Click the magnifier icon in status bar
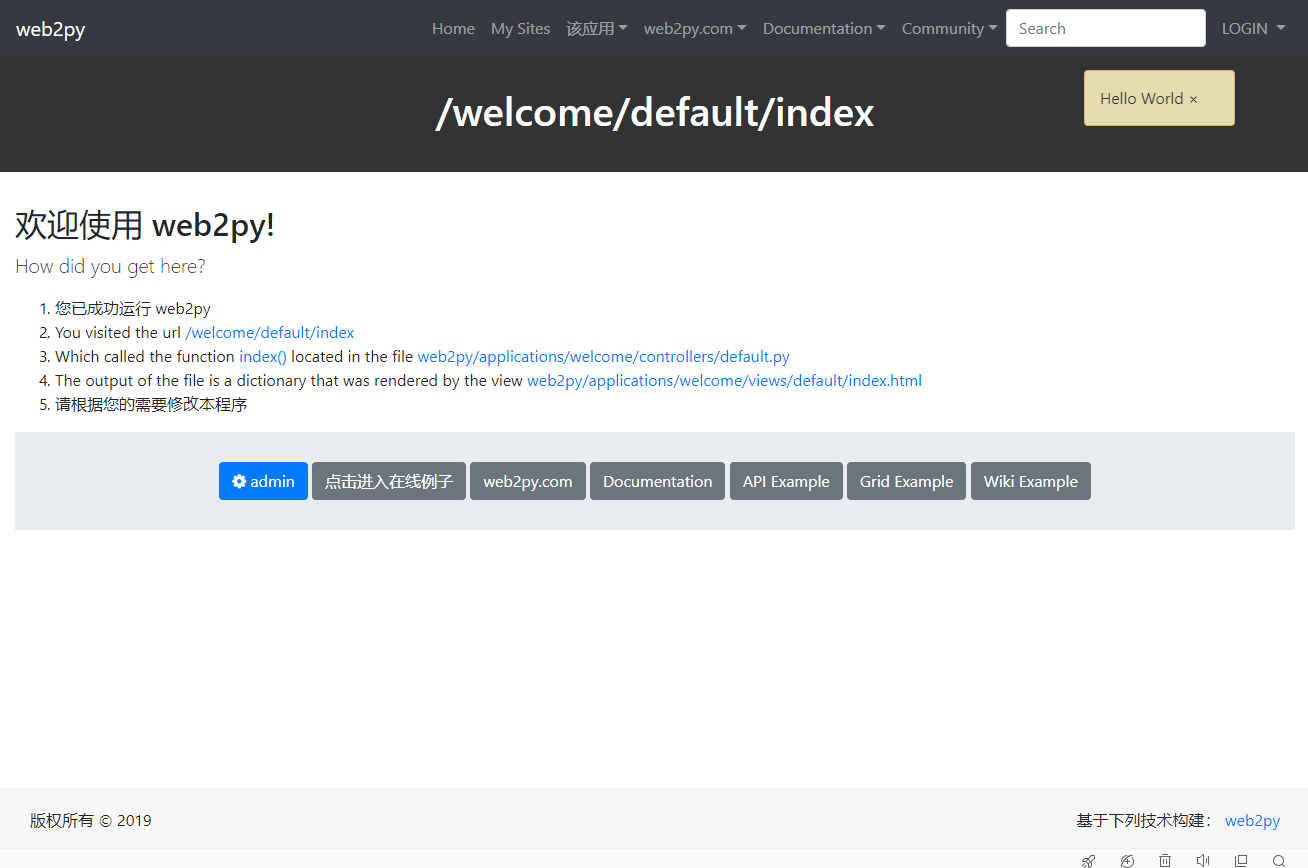Viewport: 1308px width, 868px height. coord(1279,860)
